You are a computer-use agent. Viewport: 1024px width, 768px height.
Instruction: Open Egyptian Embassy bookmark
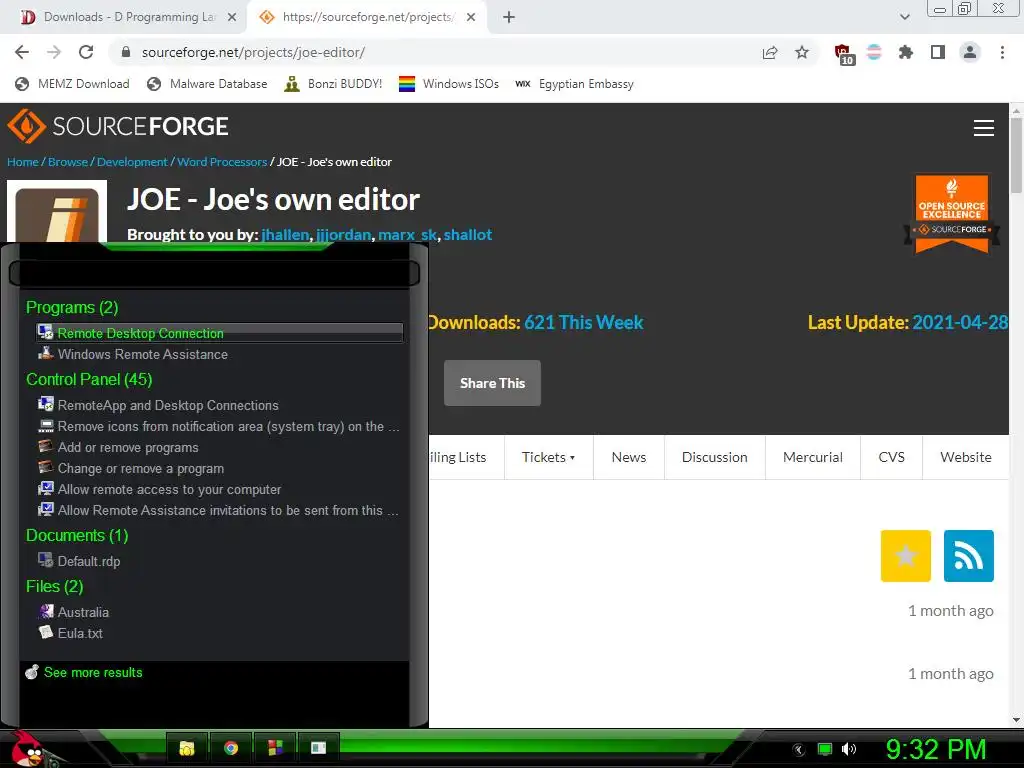pyautogui.click(x=574, y=84)
